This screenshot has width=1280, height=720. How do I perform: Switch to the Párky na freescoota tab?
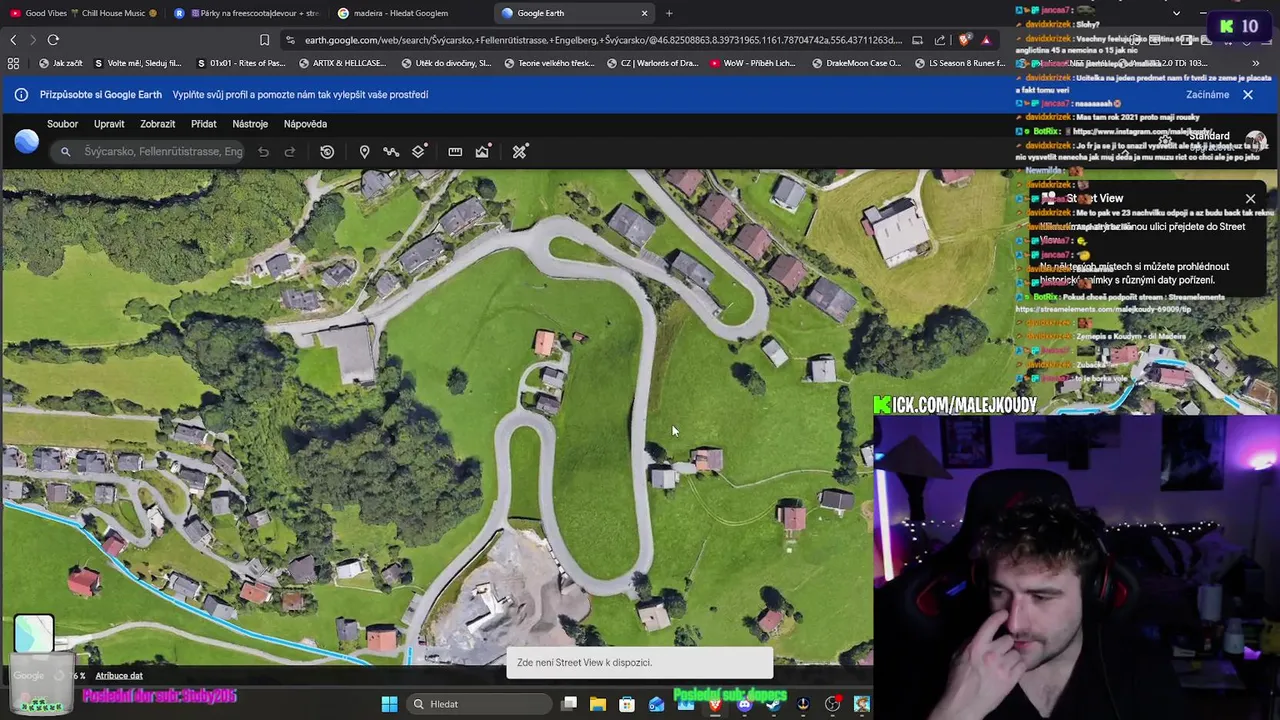[246, 13]
